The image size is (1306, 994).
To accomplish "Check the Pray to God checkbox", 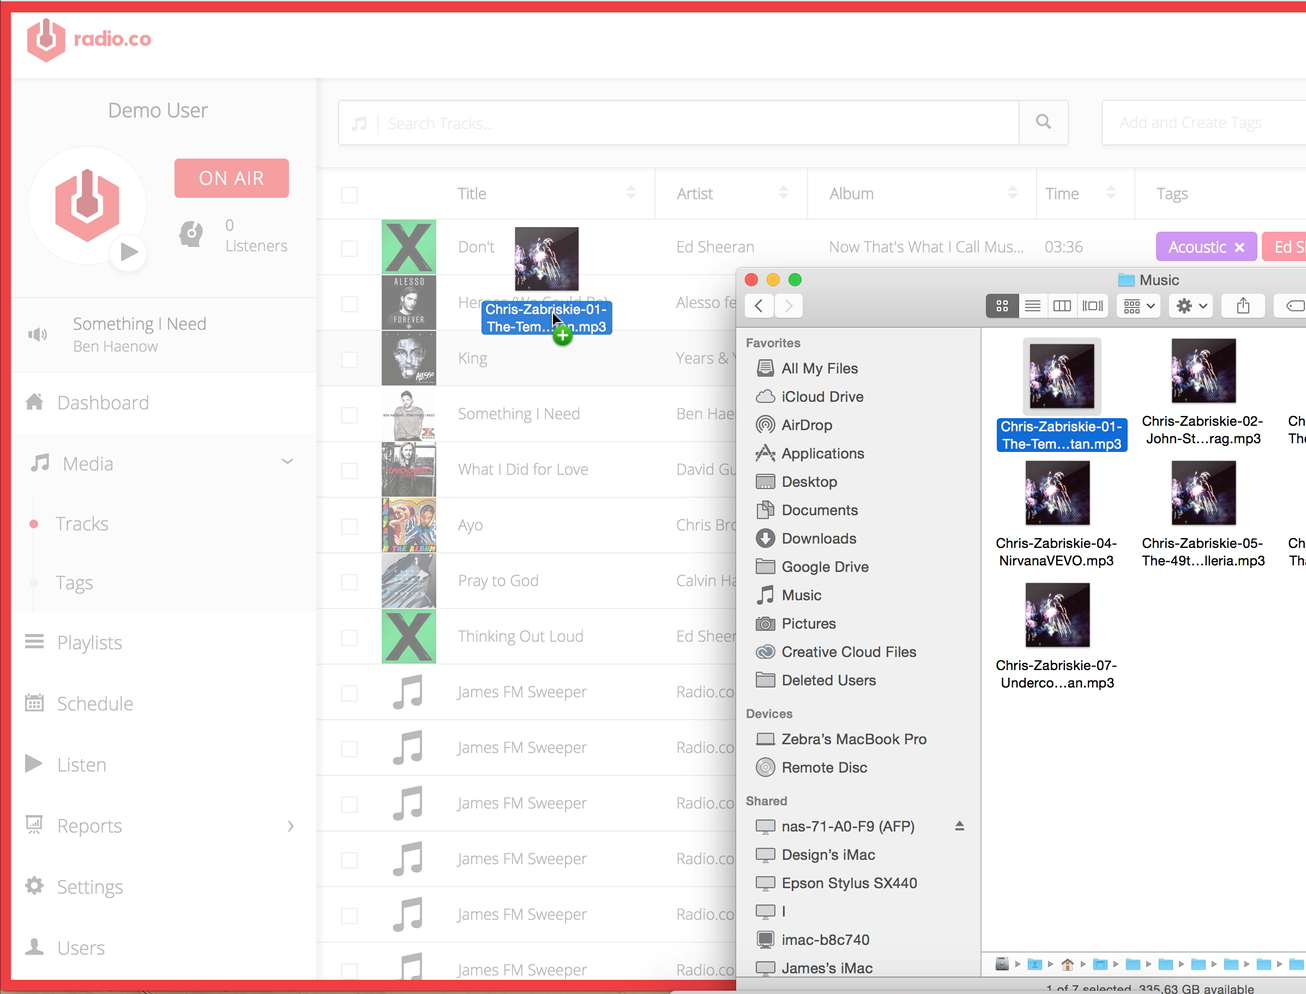I will coord(349,581).
